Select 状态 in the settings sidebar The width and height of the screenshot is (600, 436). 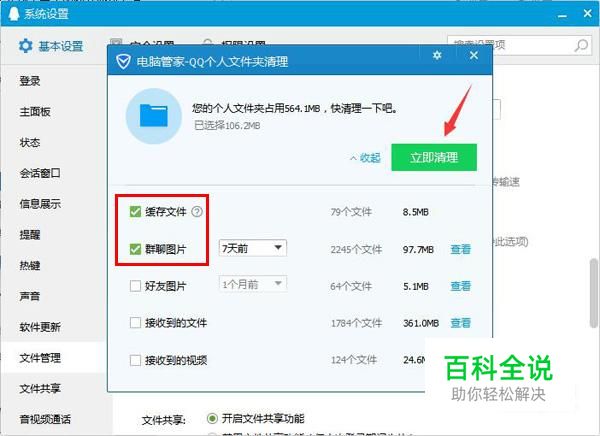coord(30,142)
